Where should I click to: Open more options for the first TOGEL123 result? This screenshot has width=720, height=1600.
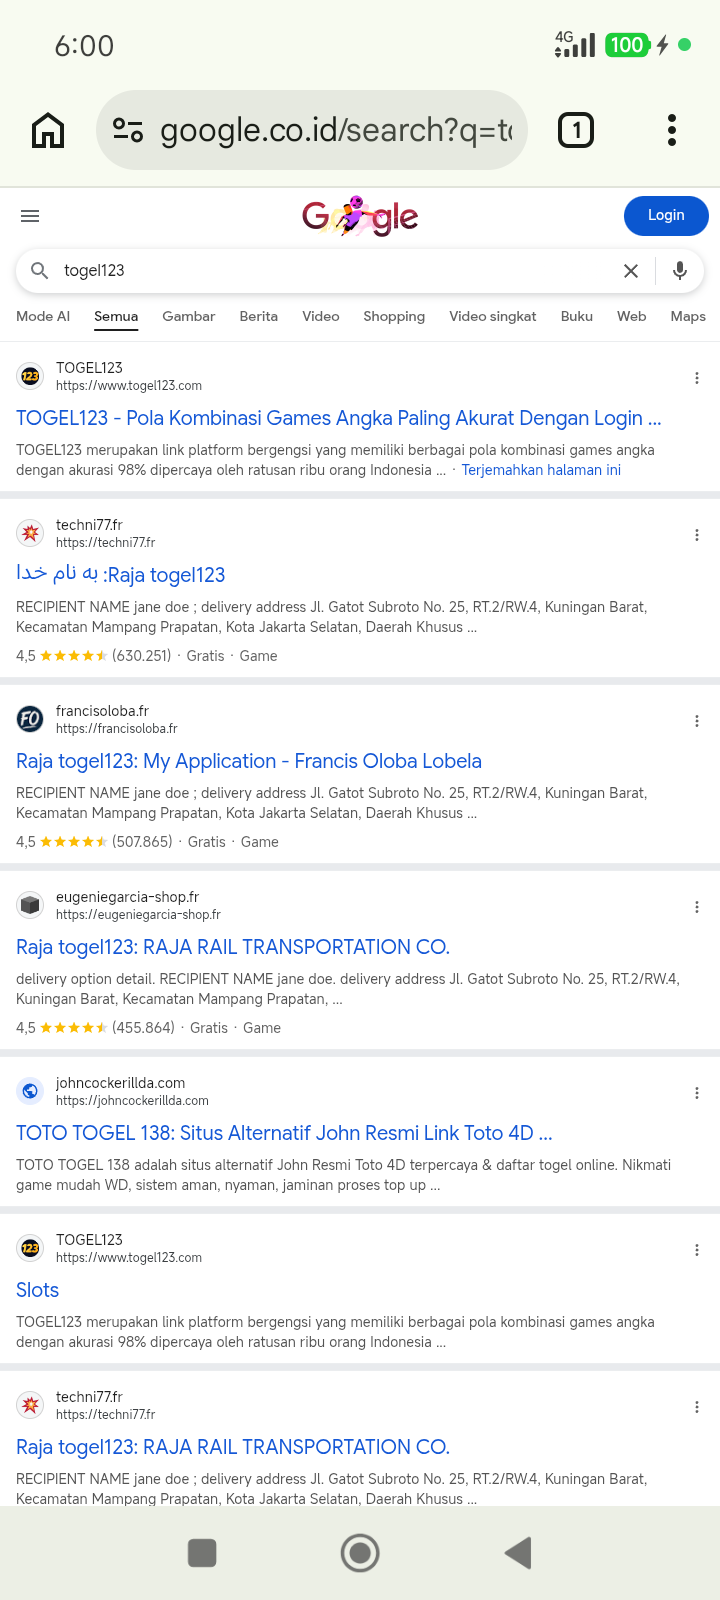697,378
